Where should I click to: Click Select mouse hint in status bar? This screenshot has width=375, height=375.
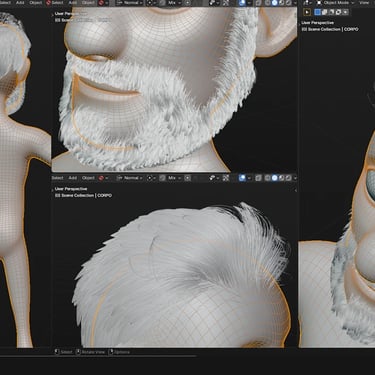click(64, 352)
